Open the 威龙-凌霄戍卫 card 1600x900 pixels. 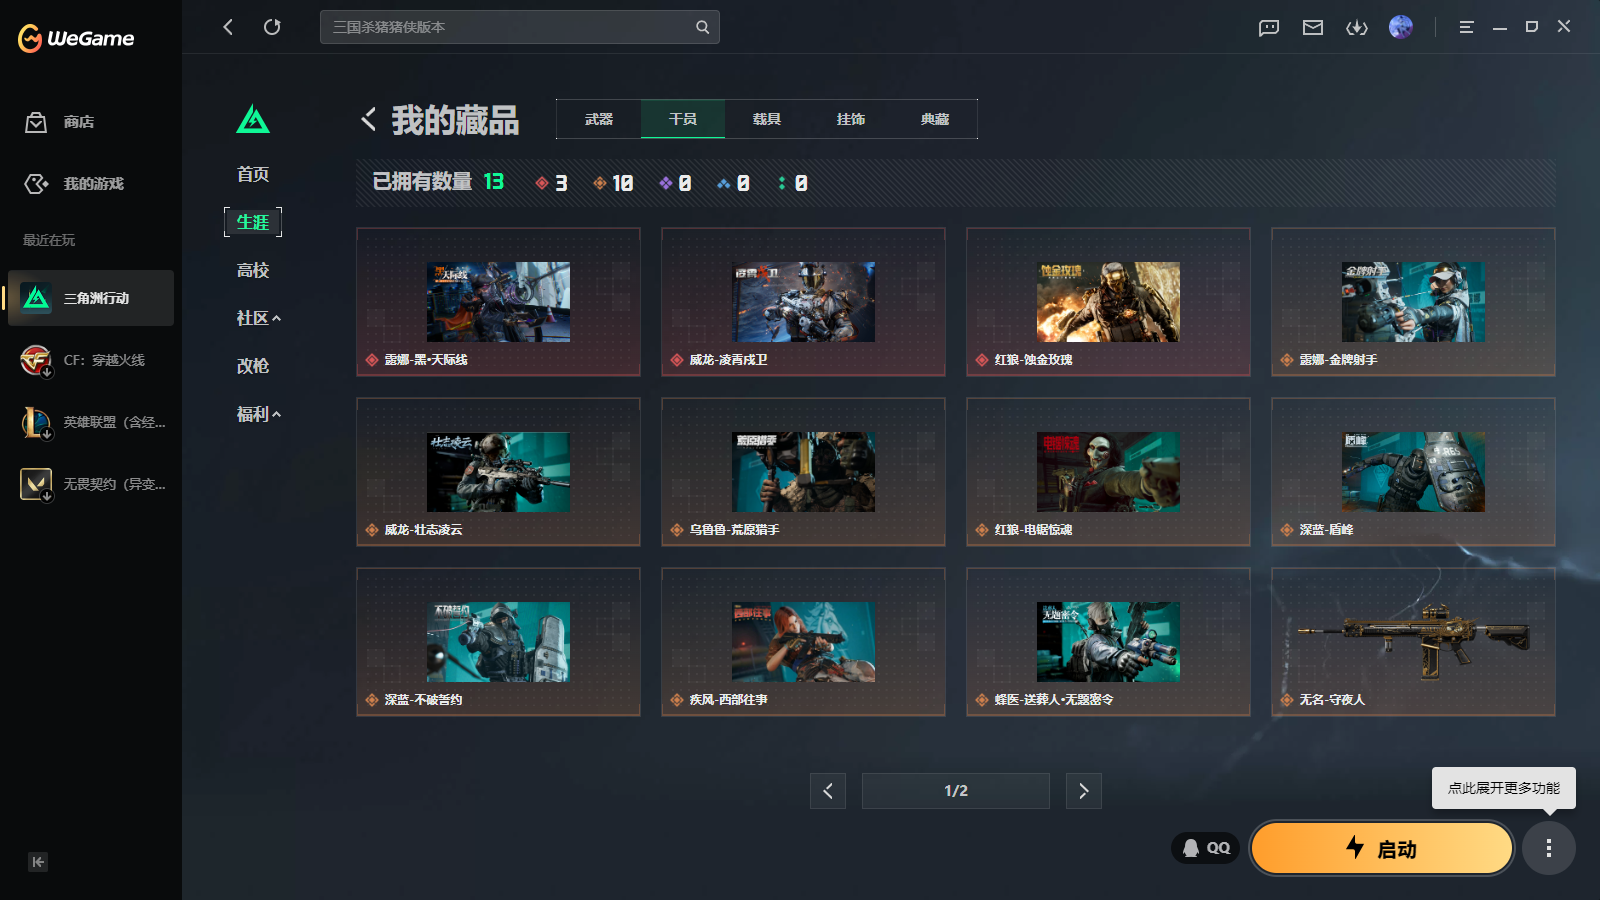pyautogui.click(x=803, y=302)
